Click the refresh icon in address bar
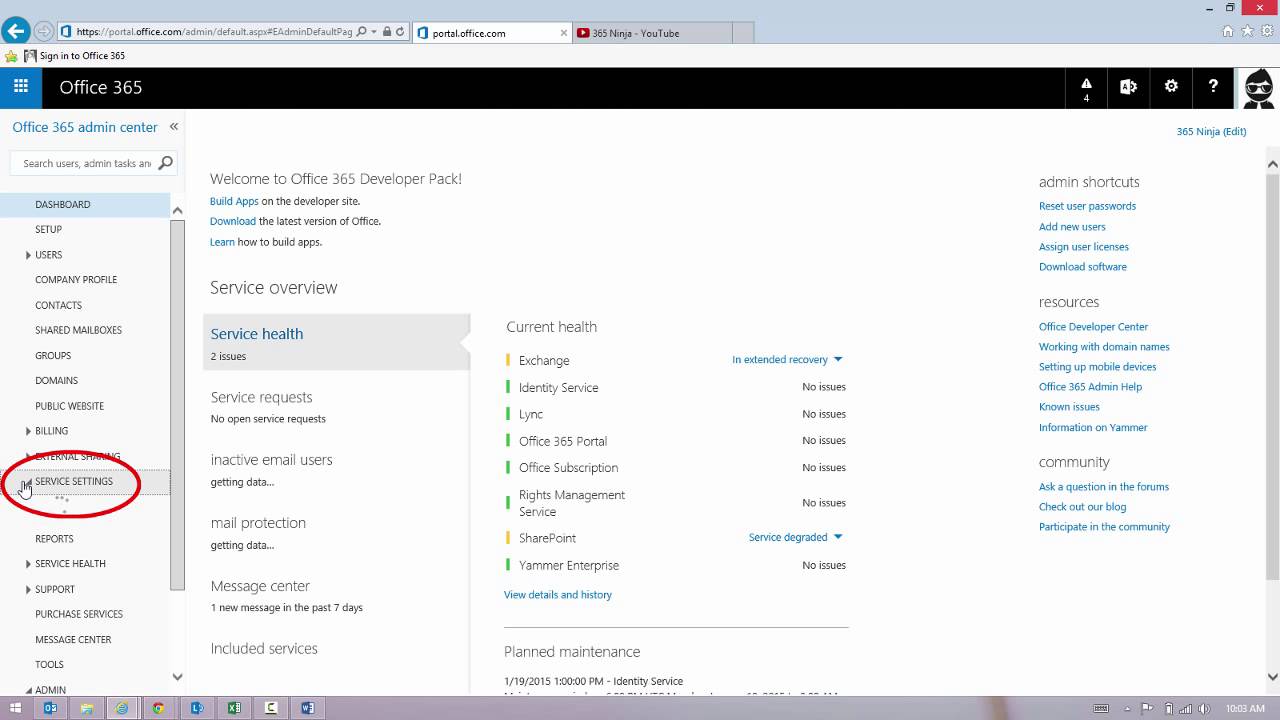Viewport: 1280px width, 720px height. click(400, 32)
